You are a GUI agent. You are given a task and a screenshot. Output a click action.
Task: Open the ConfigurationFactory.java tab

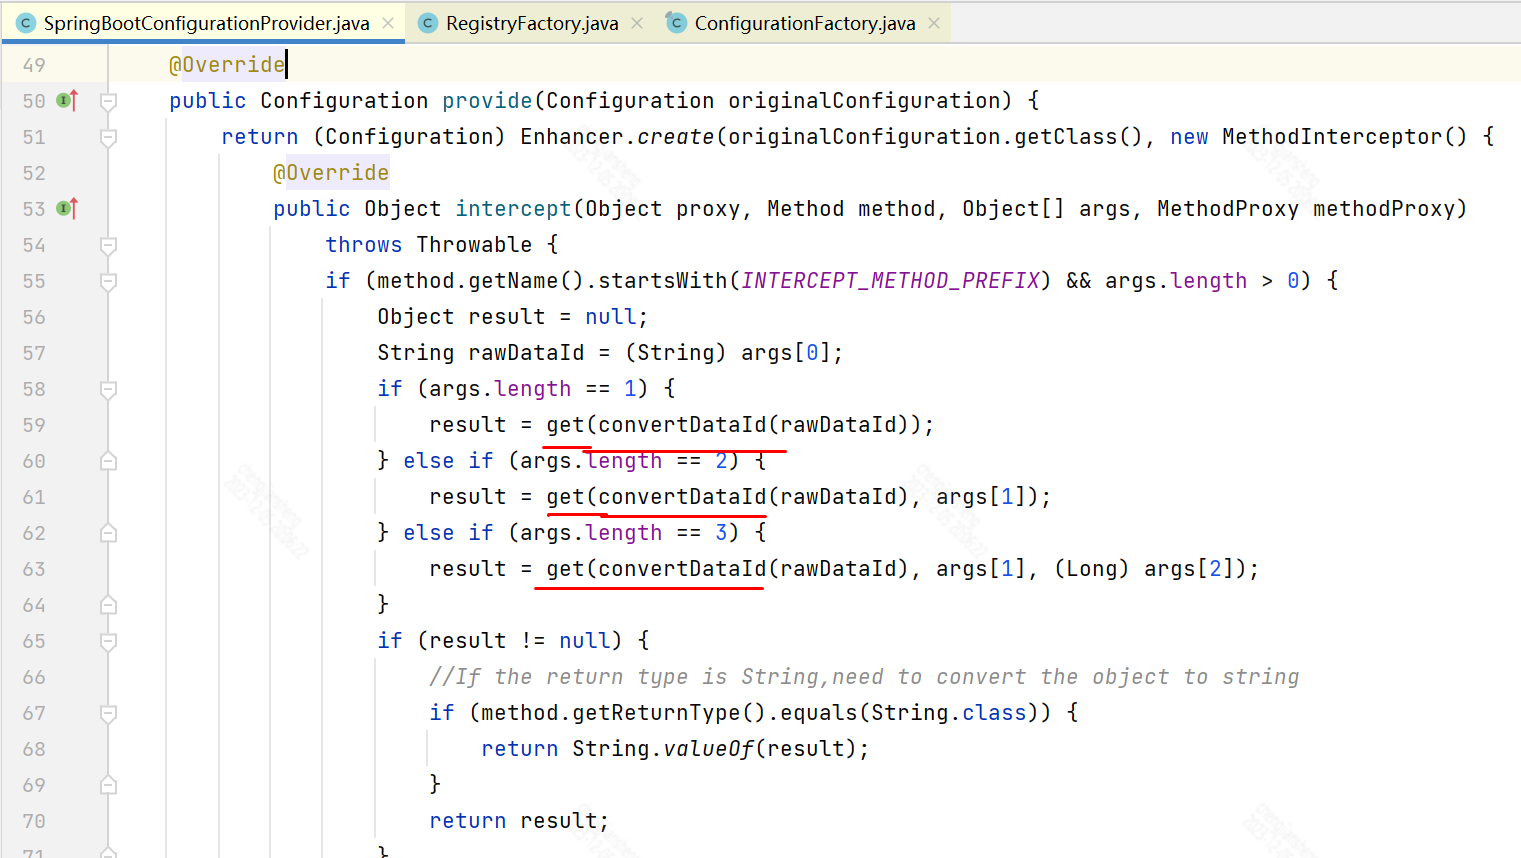coord(805,23)
